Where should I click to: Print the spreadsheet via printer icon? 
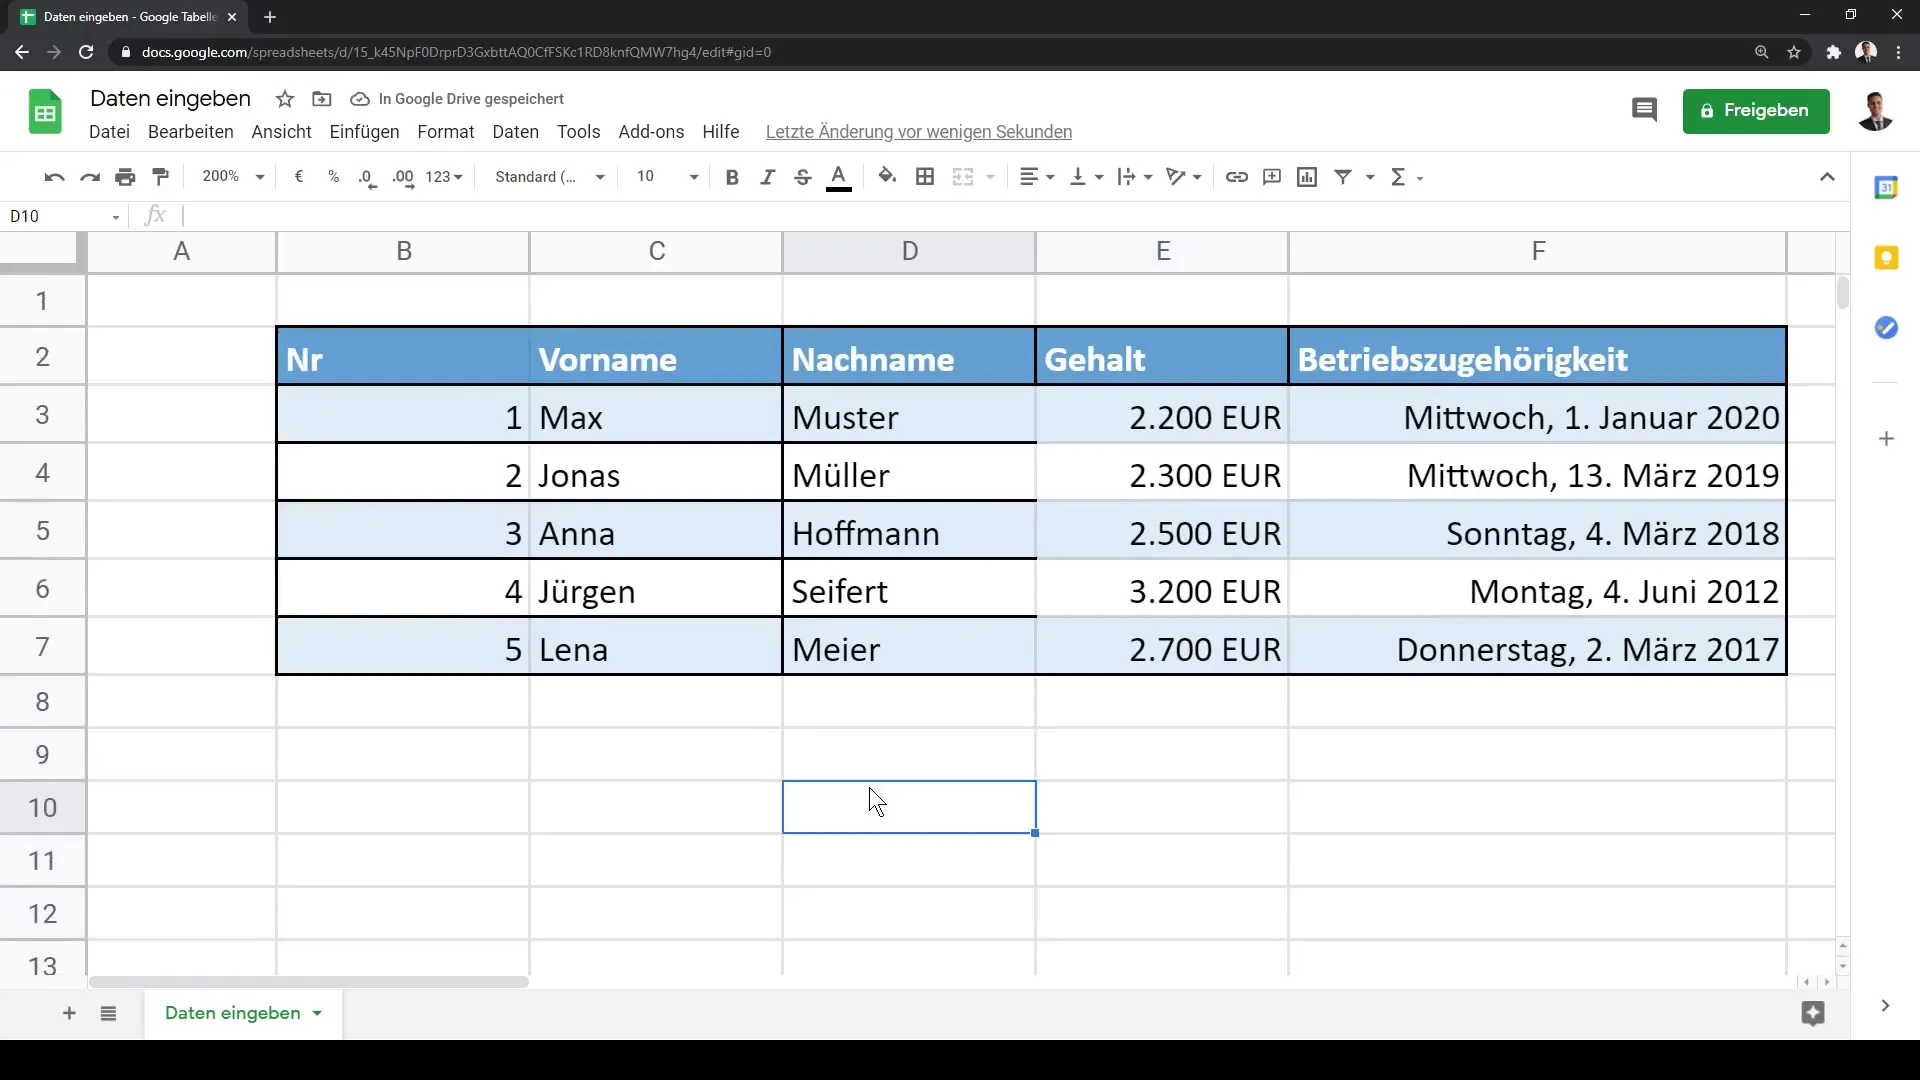(x=125, y=177)
